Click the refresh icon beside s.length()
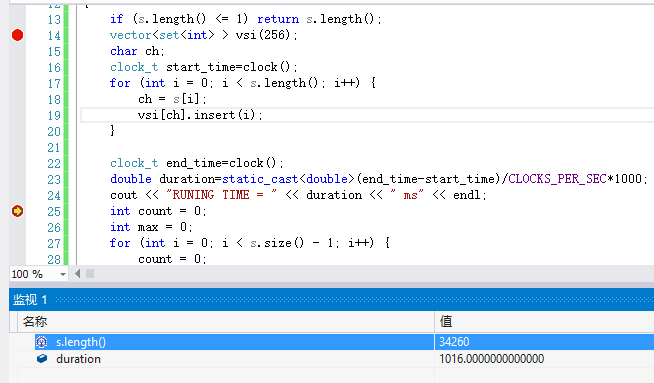 pyautogui.click(x=41, y=342)
